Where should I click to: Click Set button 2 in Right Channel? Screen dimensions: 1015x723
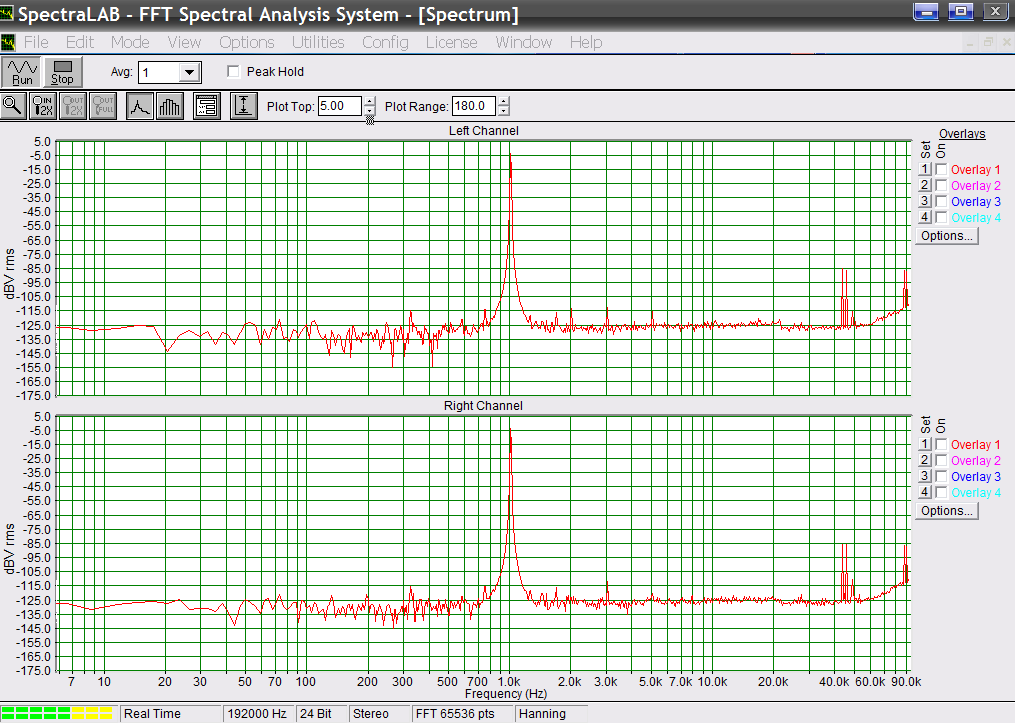[924, 461]
